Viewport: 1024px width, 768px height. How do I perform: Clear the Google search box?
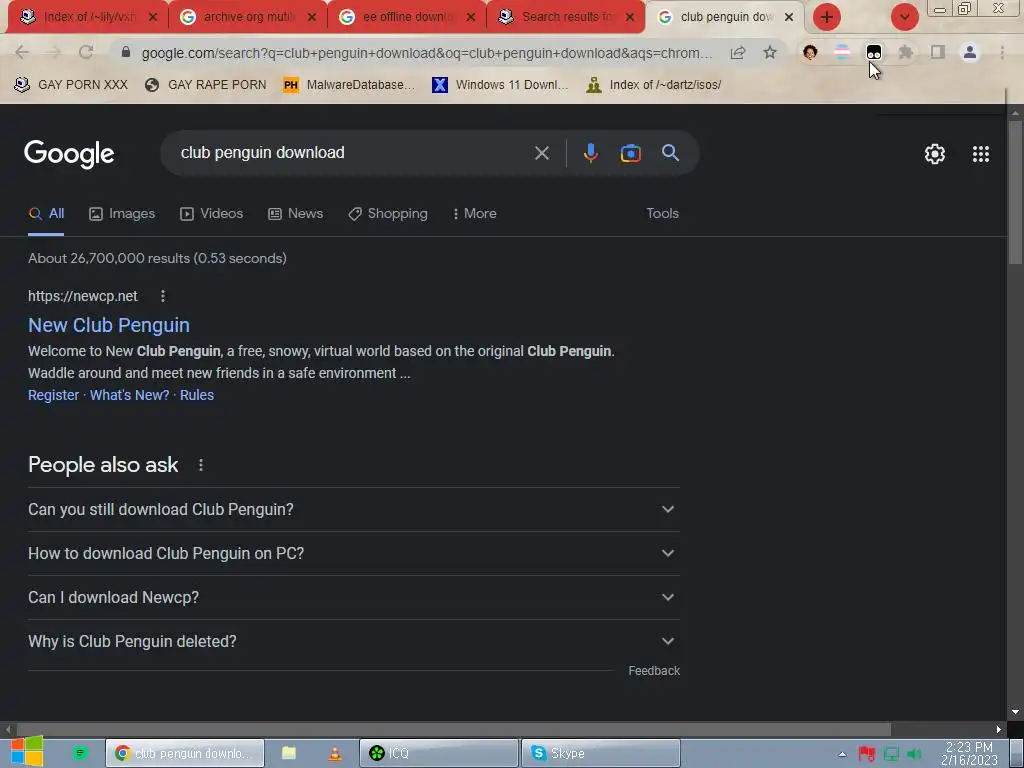541,153
